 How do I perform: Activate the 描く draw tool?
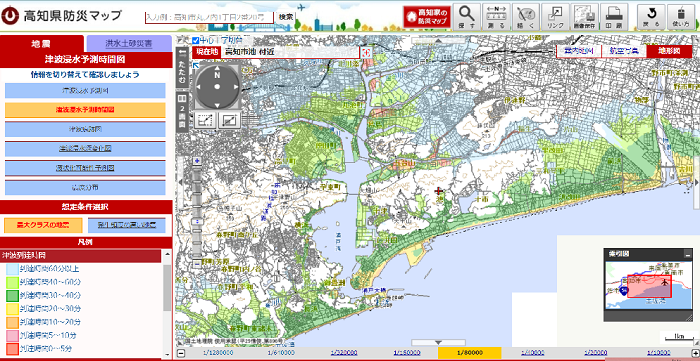[x=526, y=17]
